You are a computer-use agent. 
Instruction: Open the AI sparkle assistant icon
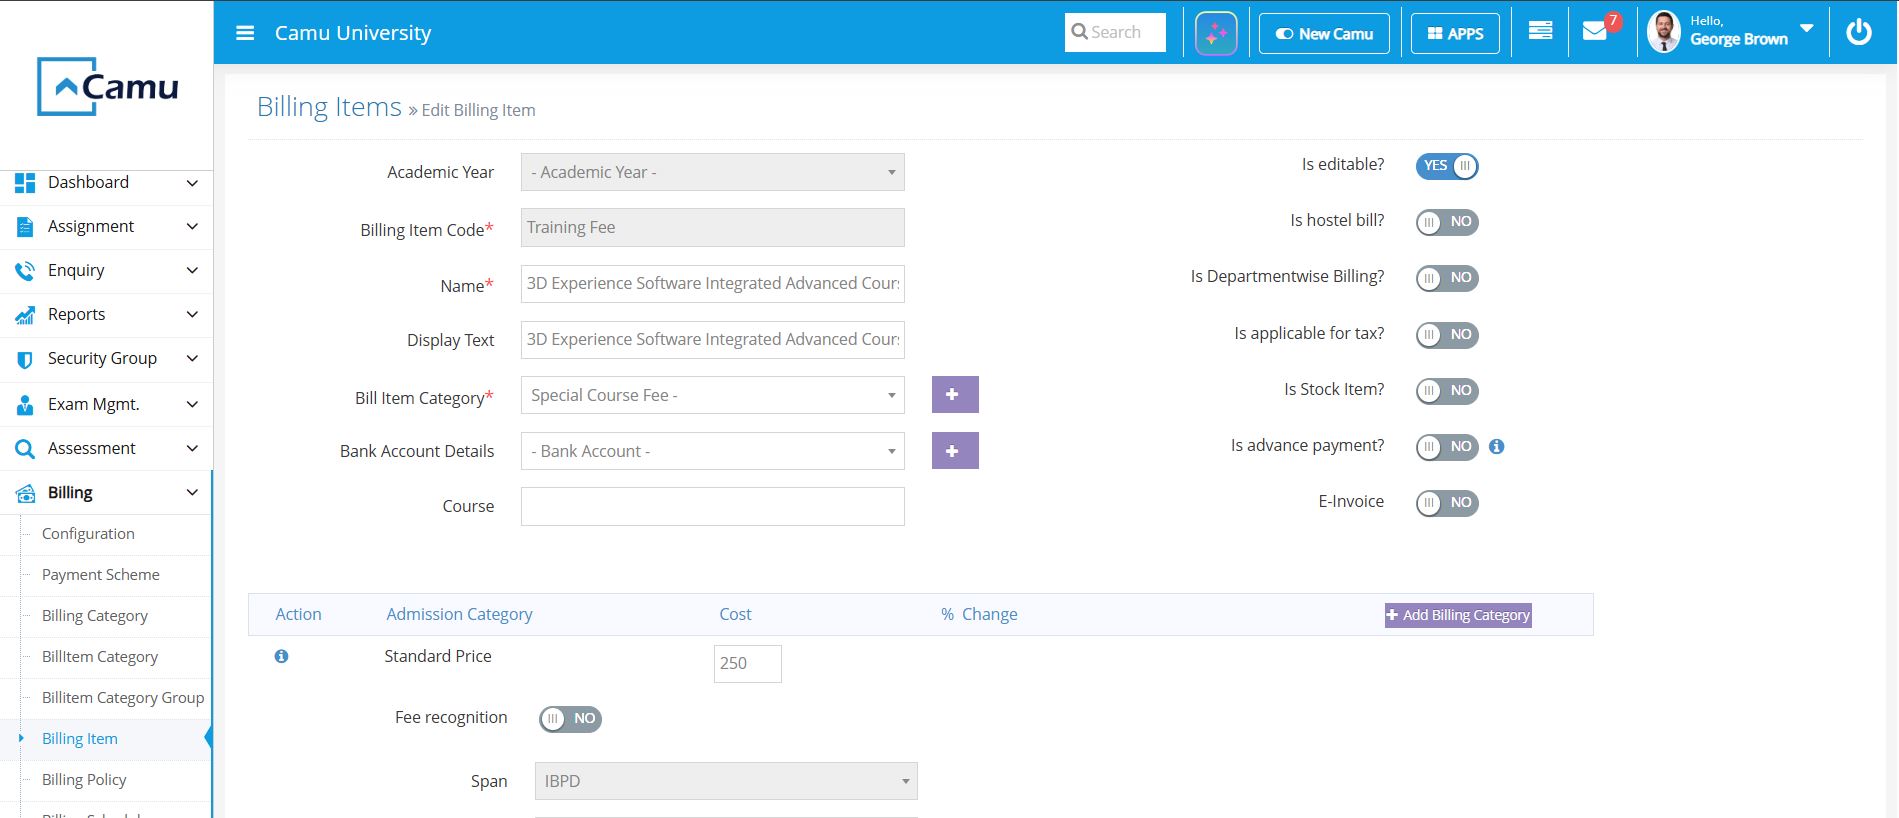tap(1216, 33)
